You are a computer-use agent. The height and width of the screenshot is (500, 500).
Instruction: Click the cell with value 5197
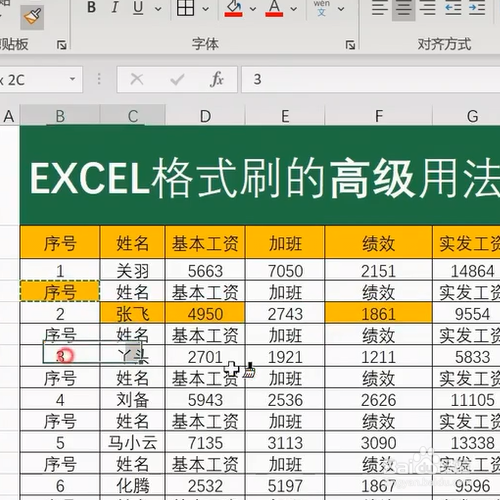point(285,485)
